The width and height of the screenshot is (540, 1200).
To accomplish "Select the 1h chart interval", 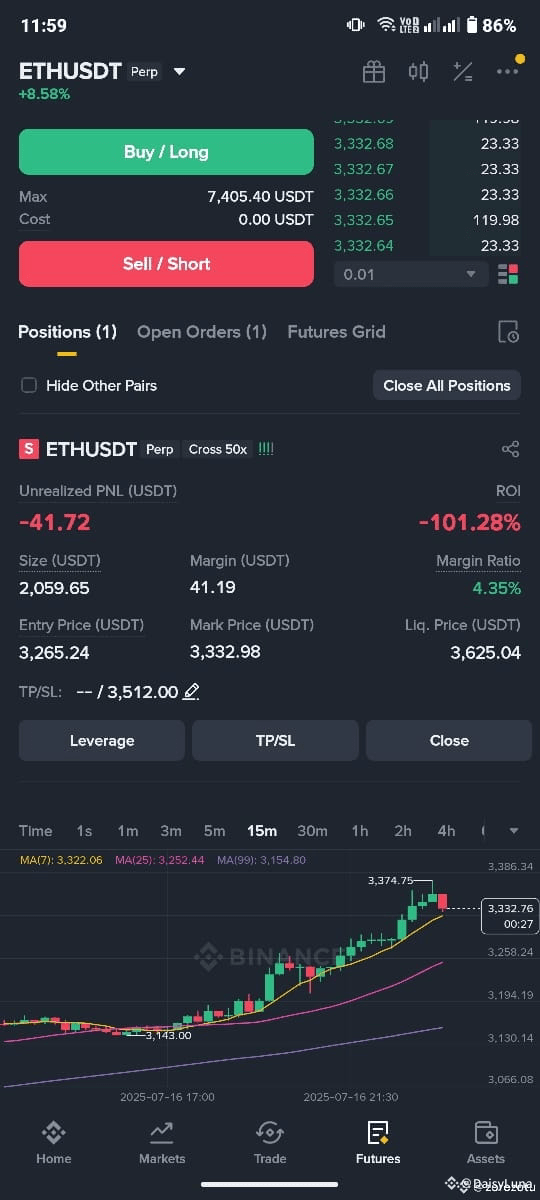I will coord(359,831).
